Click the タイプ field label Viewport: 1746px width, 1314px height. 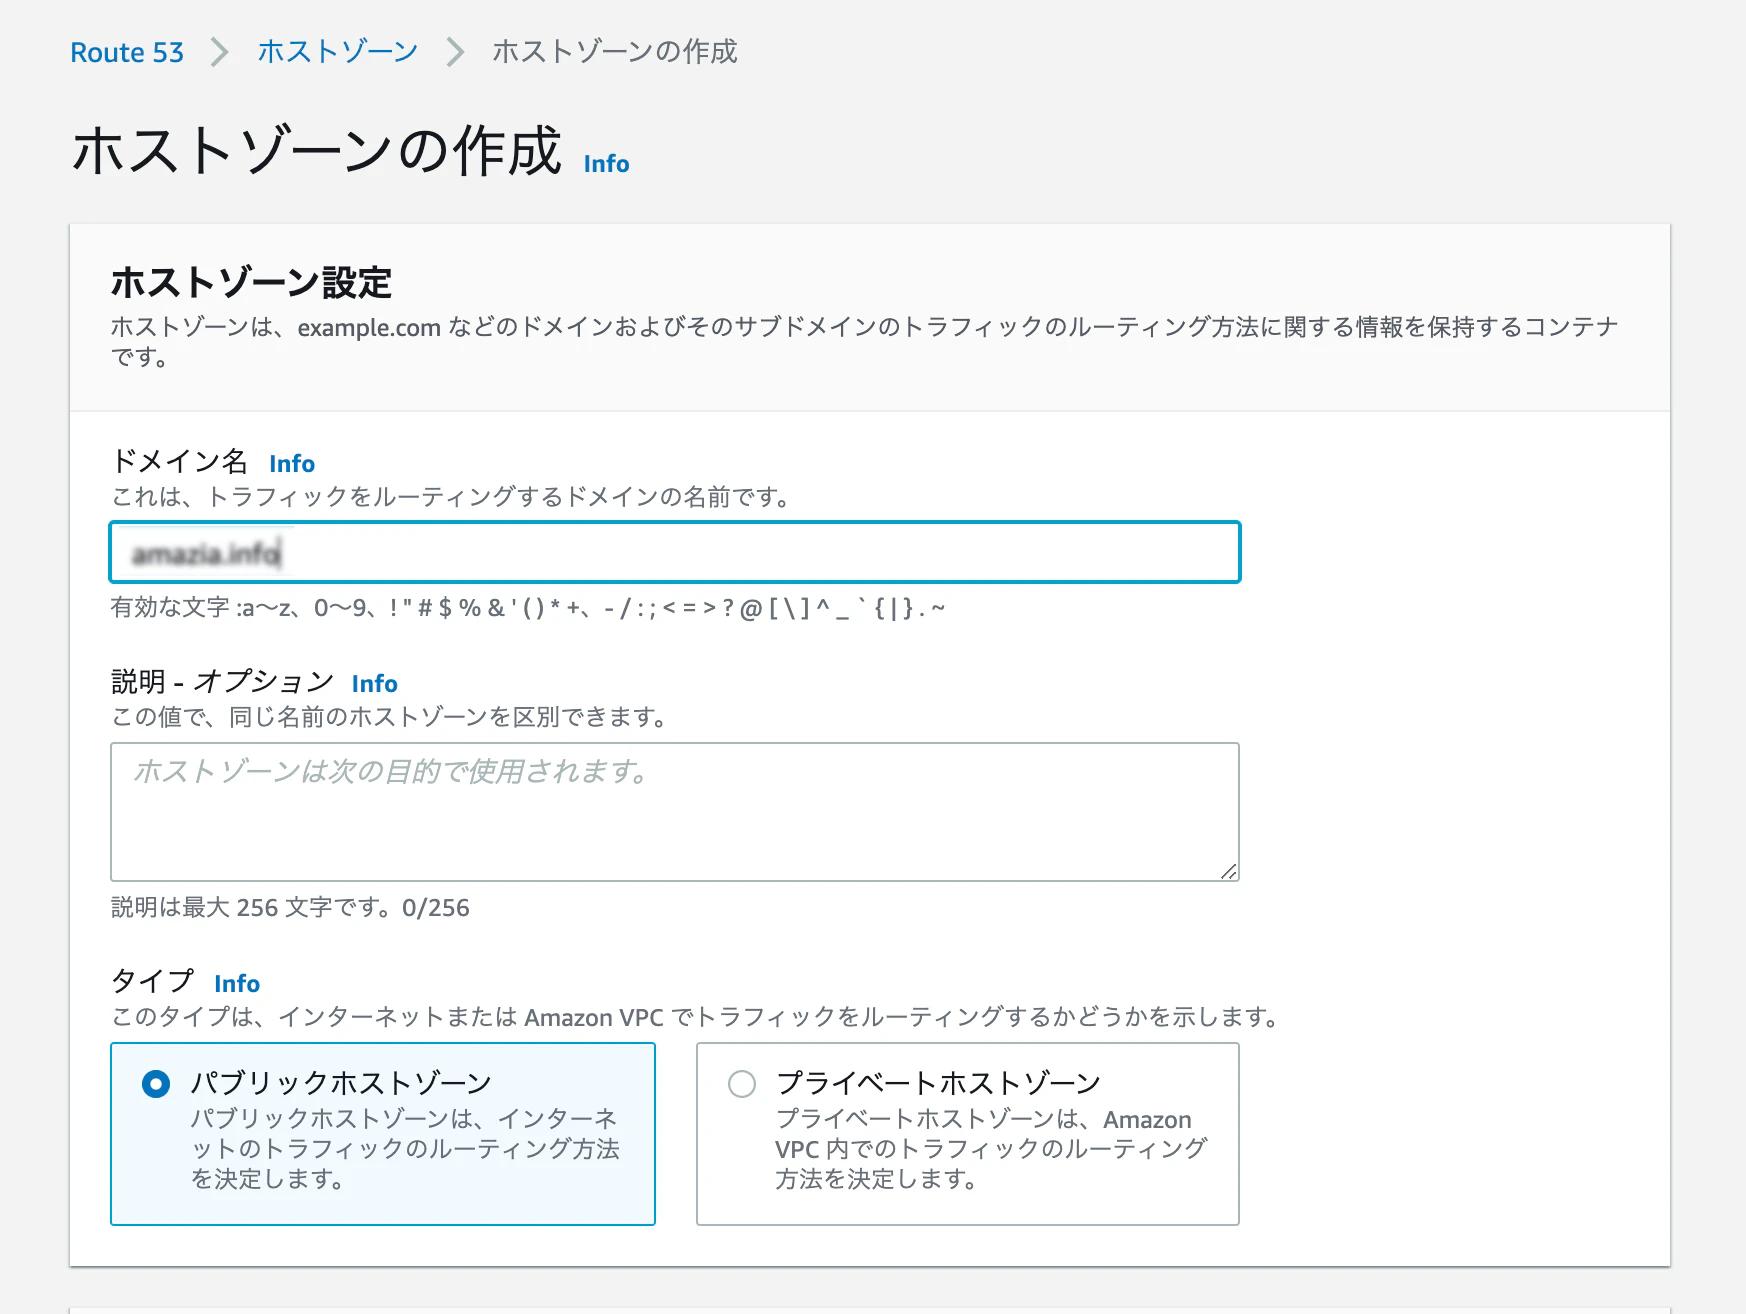click(152, 982)
